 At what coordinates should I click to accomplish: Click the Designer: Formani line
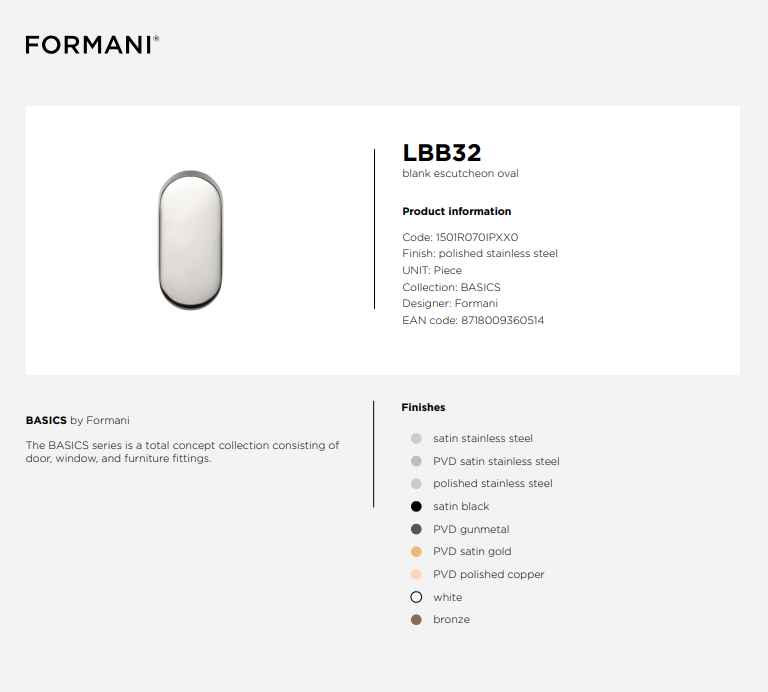tap(450, 304)
